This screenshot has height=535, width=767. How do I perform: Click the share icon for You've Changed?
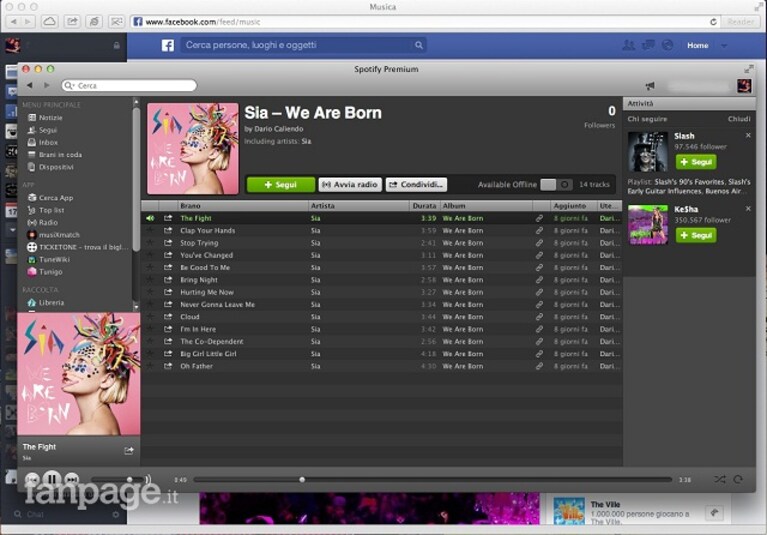click(168, 255)
